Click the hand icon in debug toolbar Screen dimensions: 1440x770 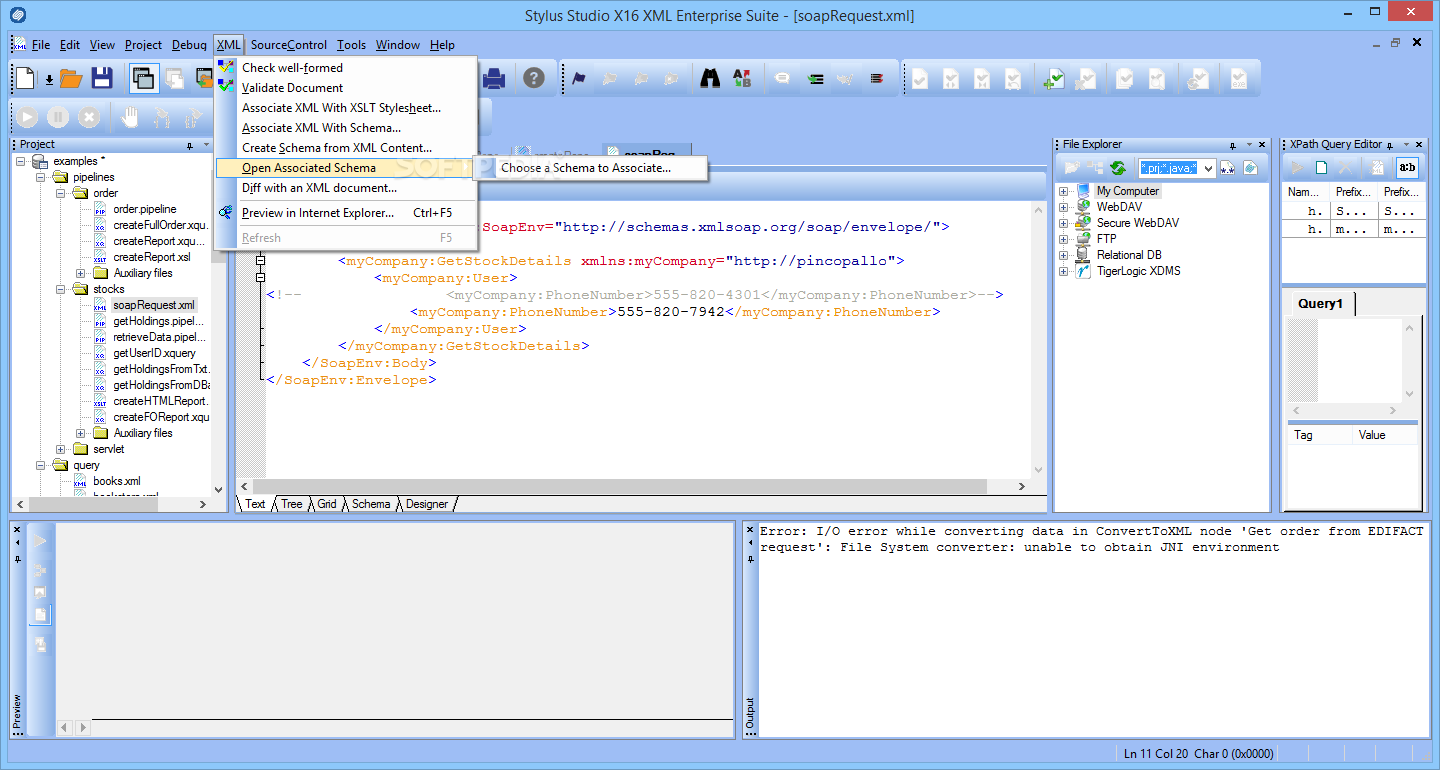130,117
